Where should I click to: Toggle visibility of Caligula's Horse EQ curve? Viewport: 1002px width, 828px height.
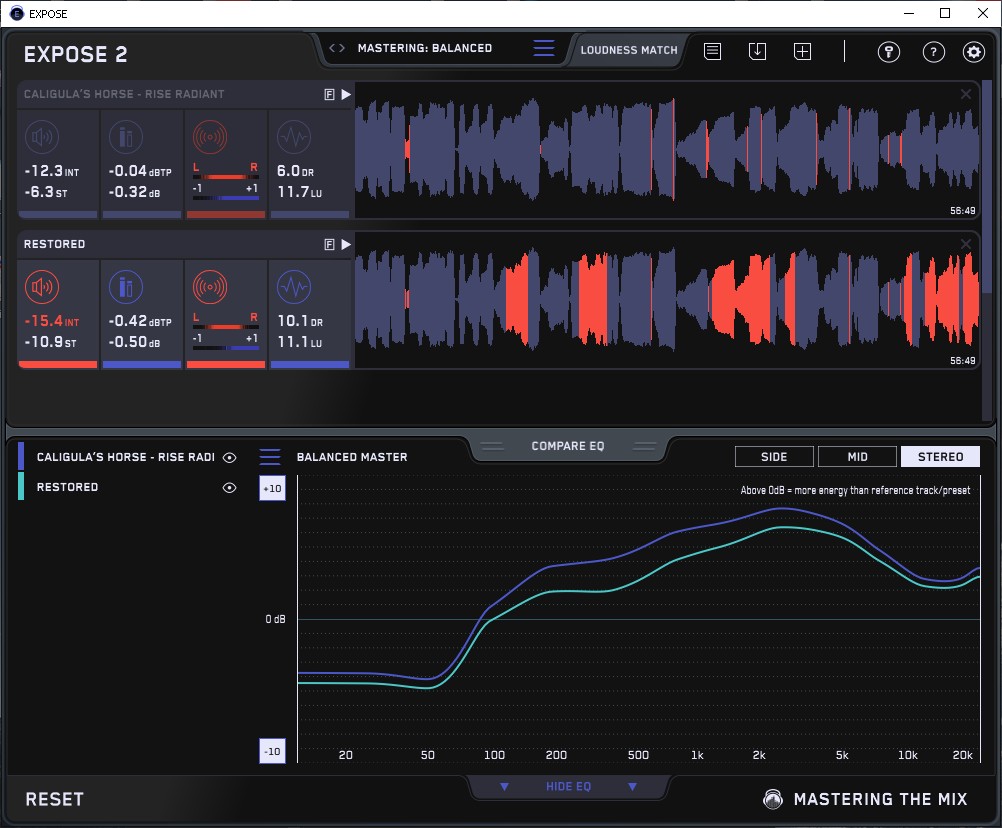point(229,457)
